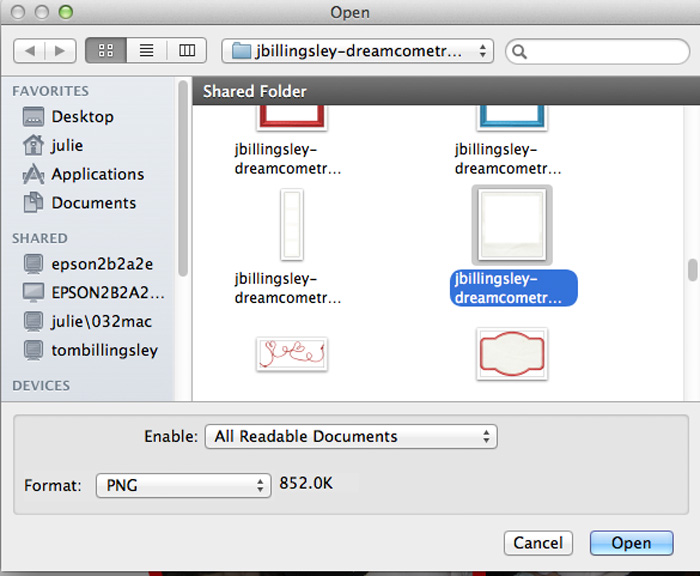Image resolution: width=700 pixels, height=576 pixels.
Task: Go forward with the right arrow button
Action: click(x=60, y=51)
